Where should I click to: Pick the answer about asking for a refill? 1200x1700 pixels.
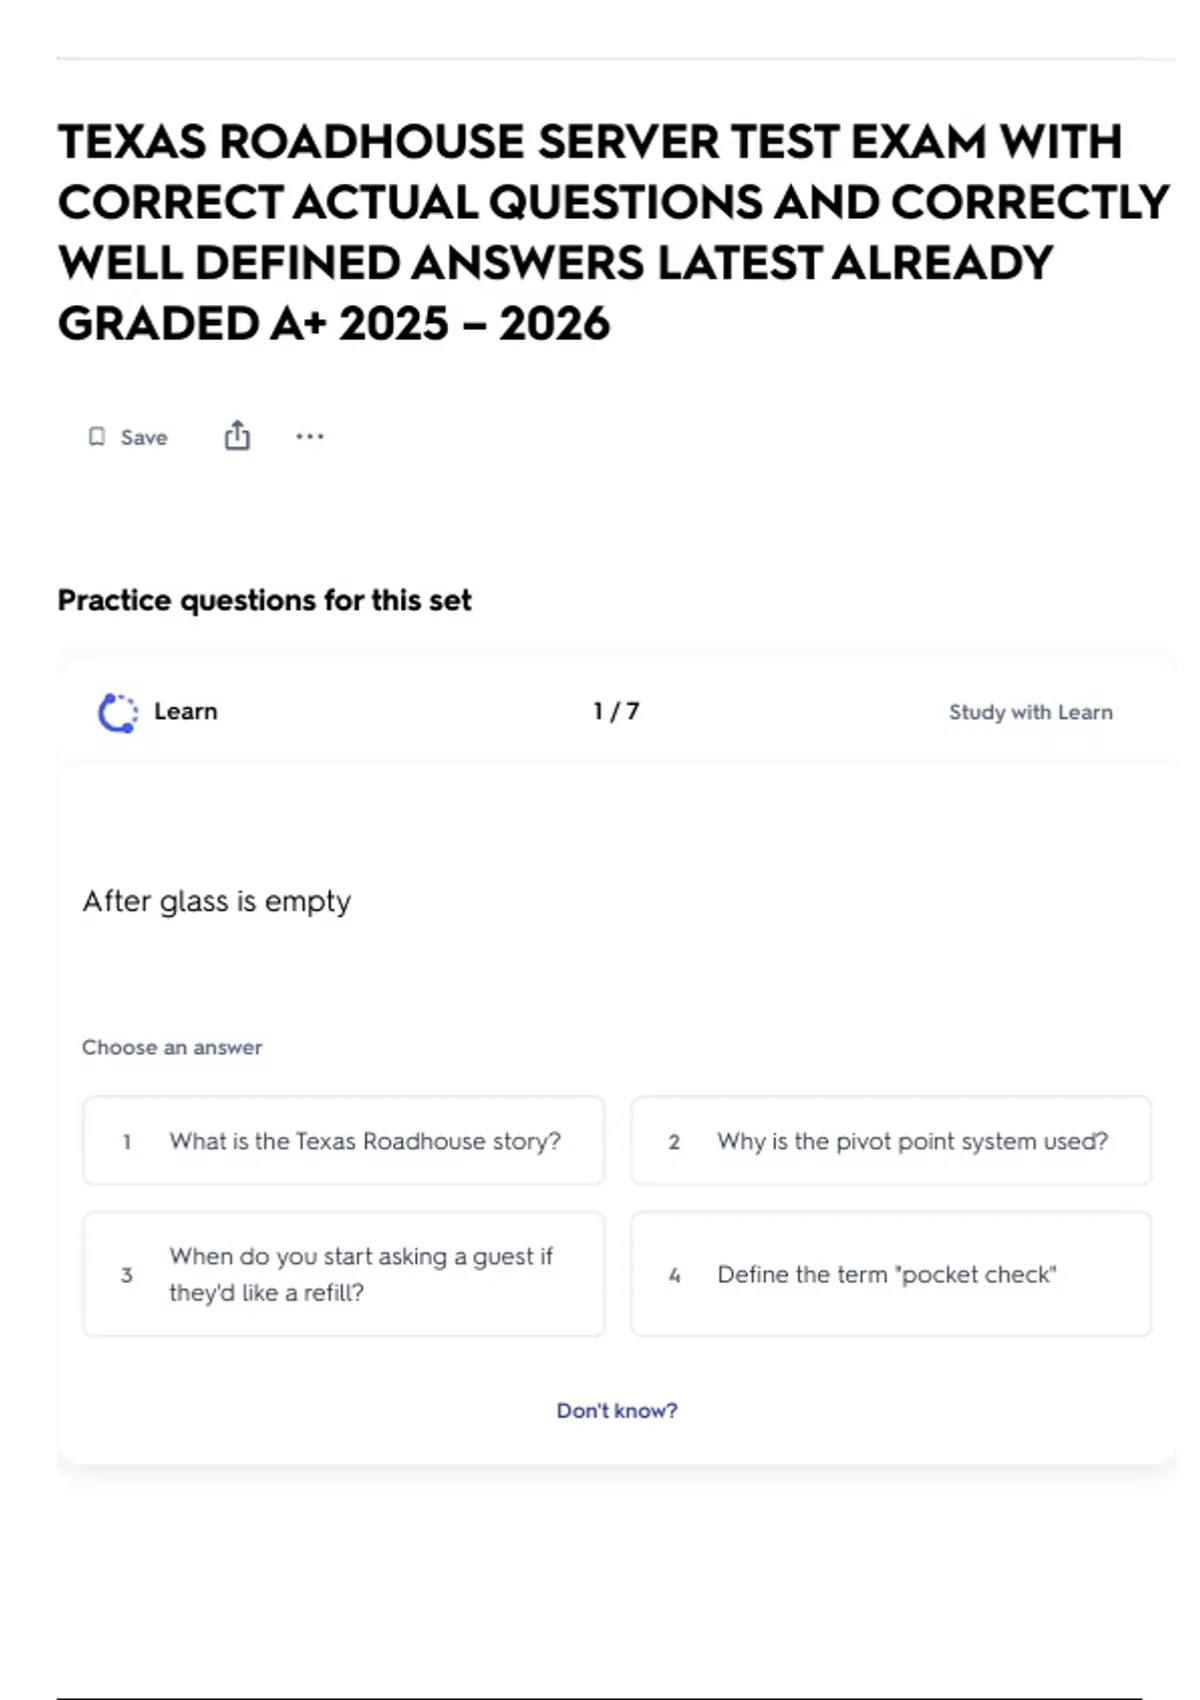(x=344, y=1274)
